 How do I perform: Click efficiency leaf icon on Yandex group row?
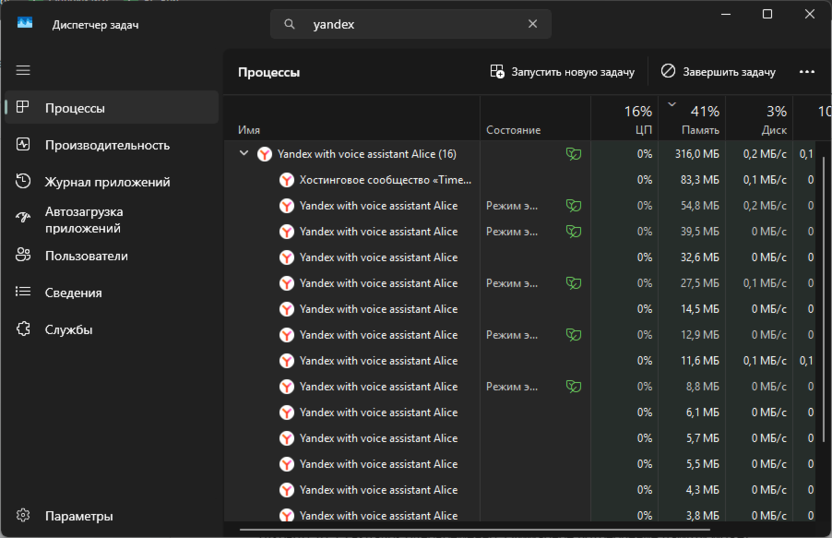click(573, 154)
